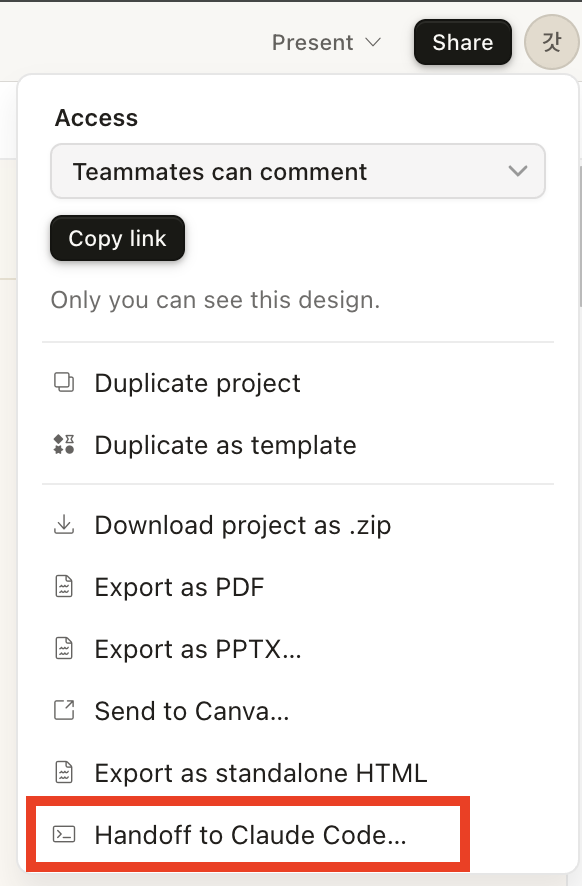This screenshot has width=582, height=886.
Task: Click the download arrow icon
Action: [64, 524]
